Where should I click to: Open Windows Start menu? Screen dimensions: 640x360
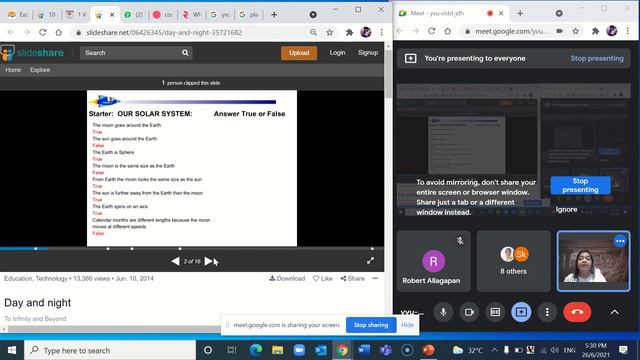click(12, 350)
